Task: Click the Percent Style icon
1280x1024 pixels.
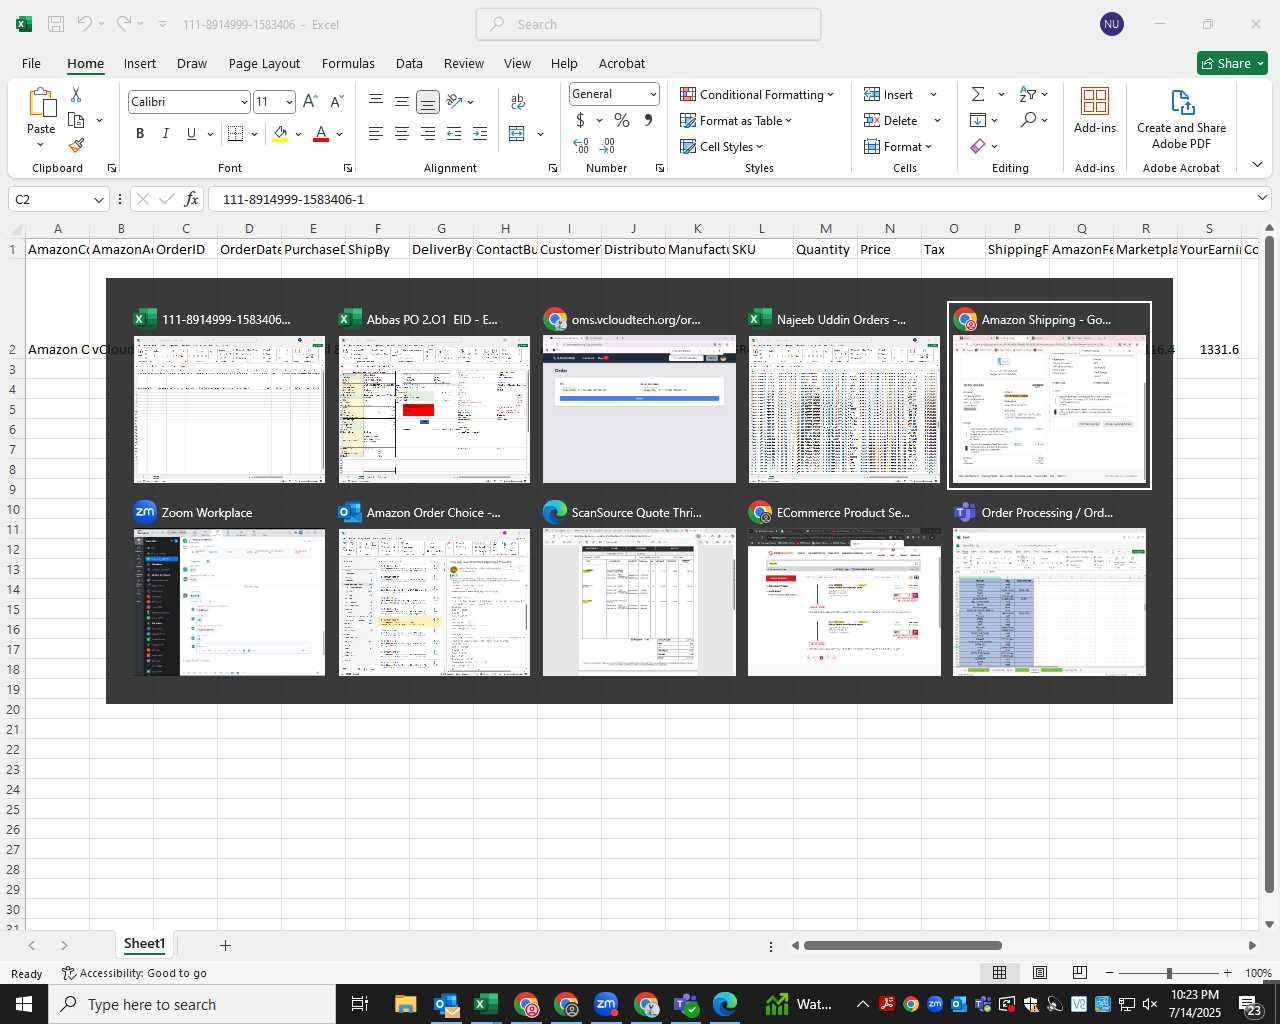Action: [x=622, y=120]
